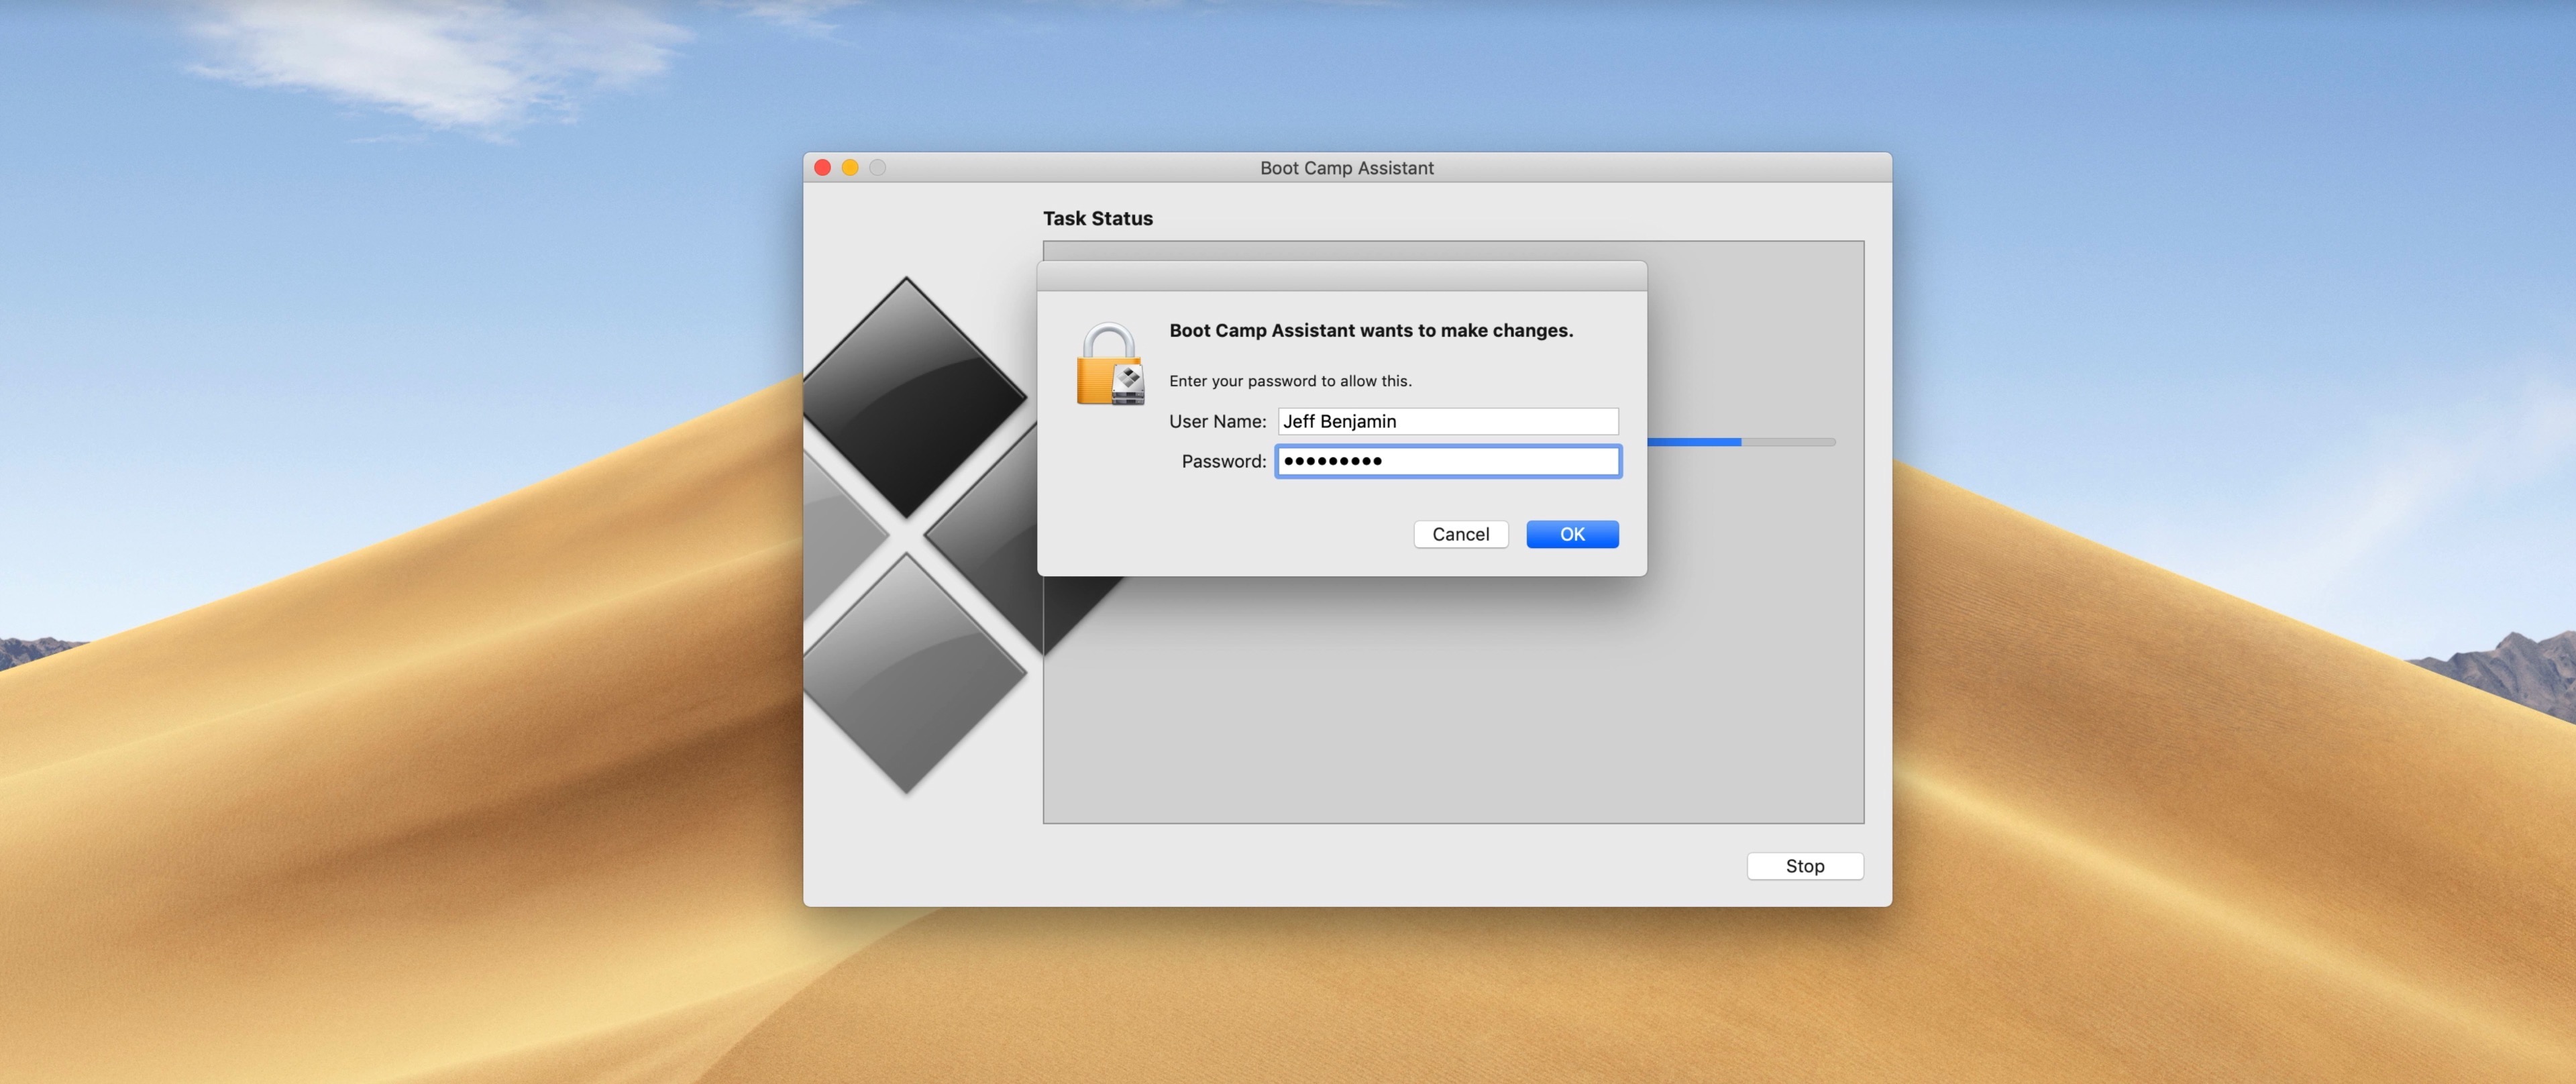Image resolution: width=2576 pixels, height=1084 pixels.
Task: Click the User Name field with Jeff Benjamin
Action: (x=1447, y=421)
